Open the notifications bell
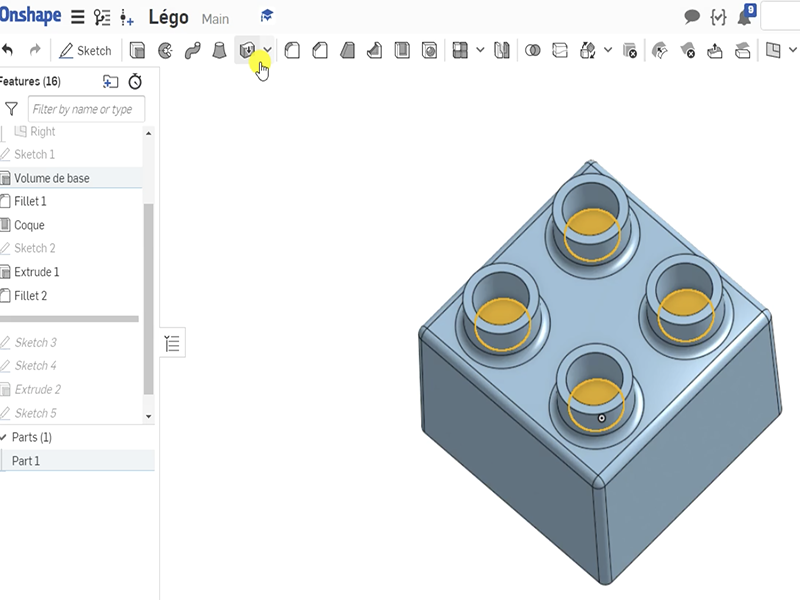Screen dimensions: 800x600 745,17
